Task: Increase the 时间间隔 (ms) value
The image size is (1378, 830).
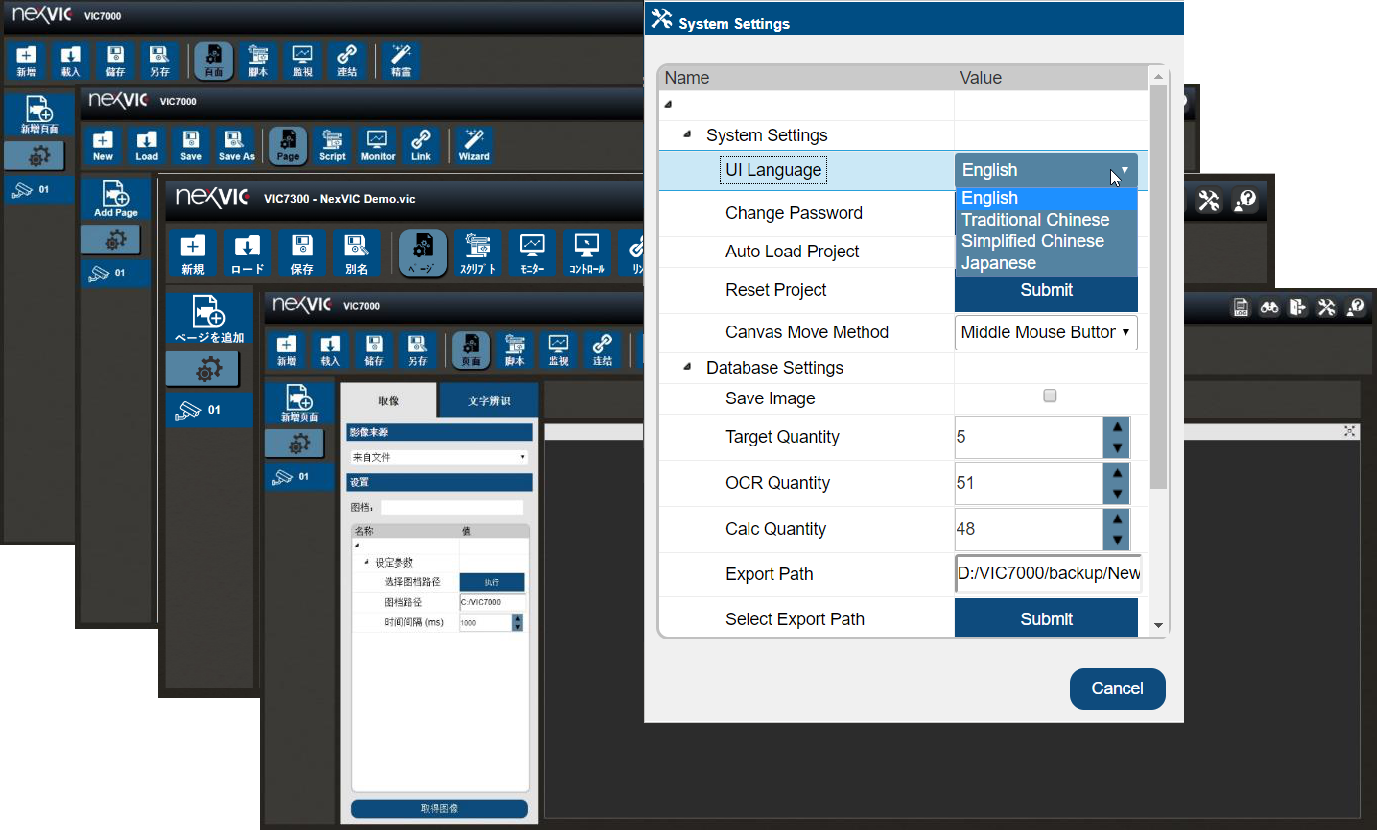Action: (517, 618)
